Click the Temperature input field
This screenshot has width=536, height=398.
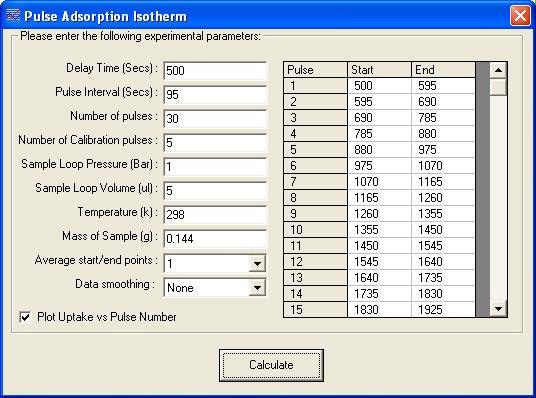215,214
